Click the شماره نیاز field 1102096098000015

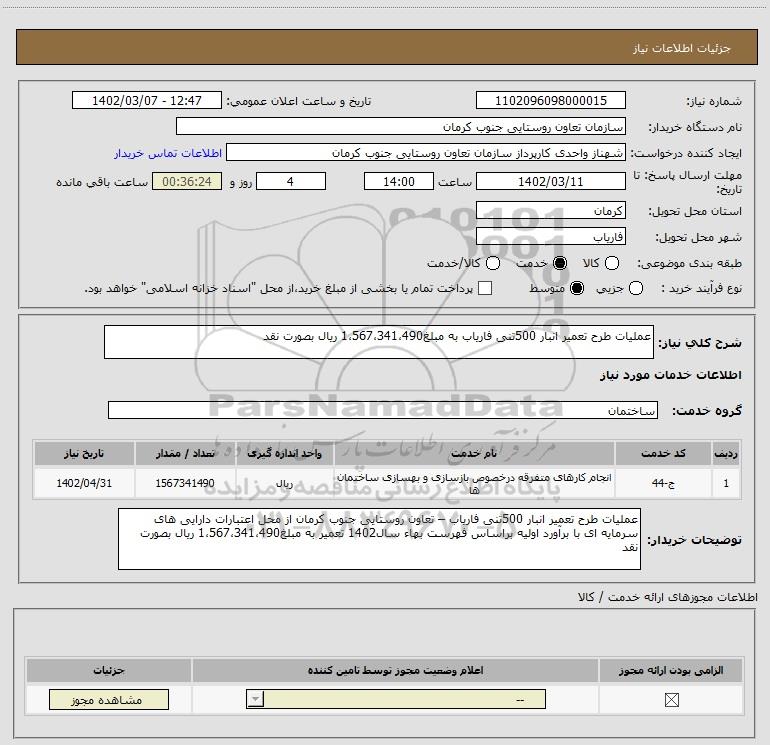pos(550,100)
